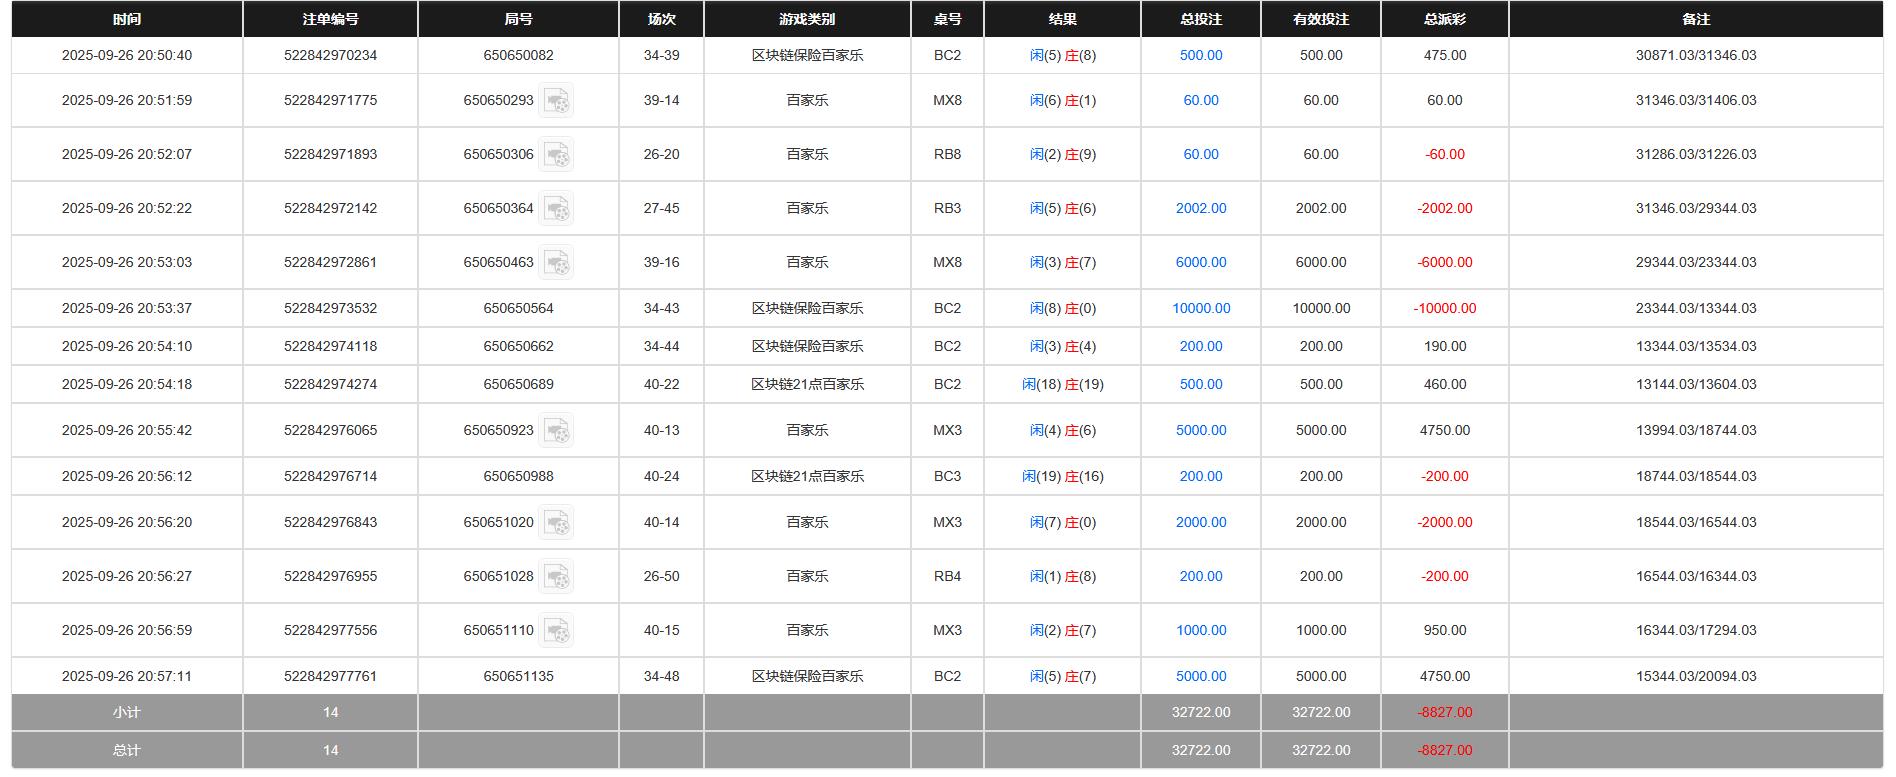Open video replay icon for round 650651028
This screenshot has height=777, width=1896.
tap(556, 576)
